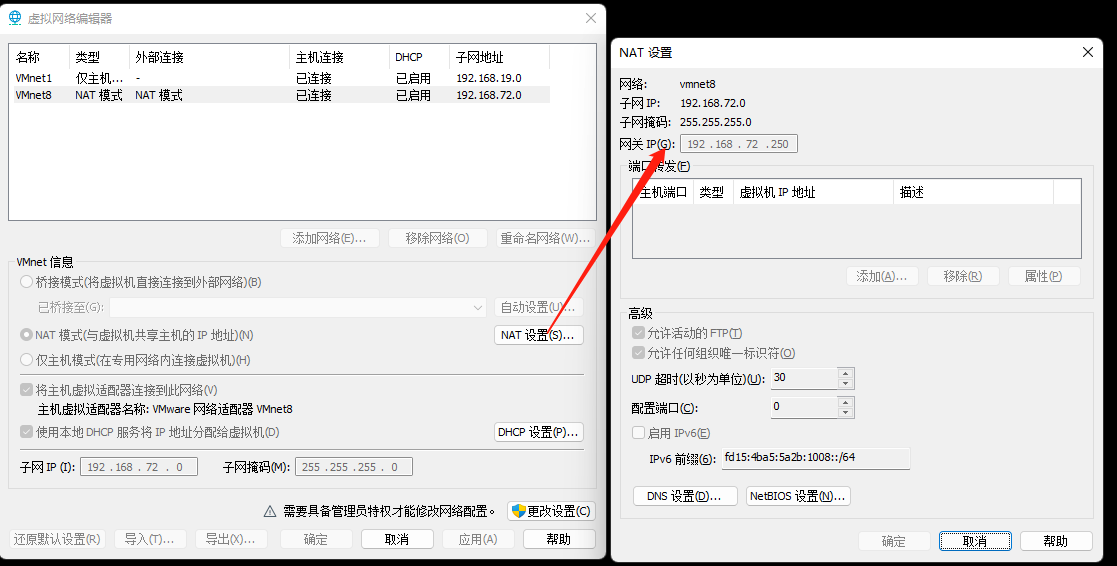The image size is (1117, 566).
Task: Click 还原默认设置(R) button
Action: [57, 540]
